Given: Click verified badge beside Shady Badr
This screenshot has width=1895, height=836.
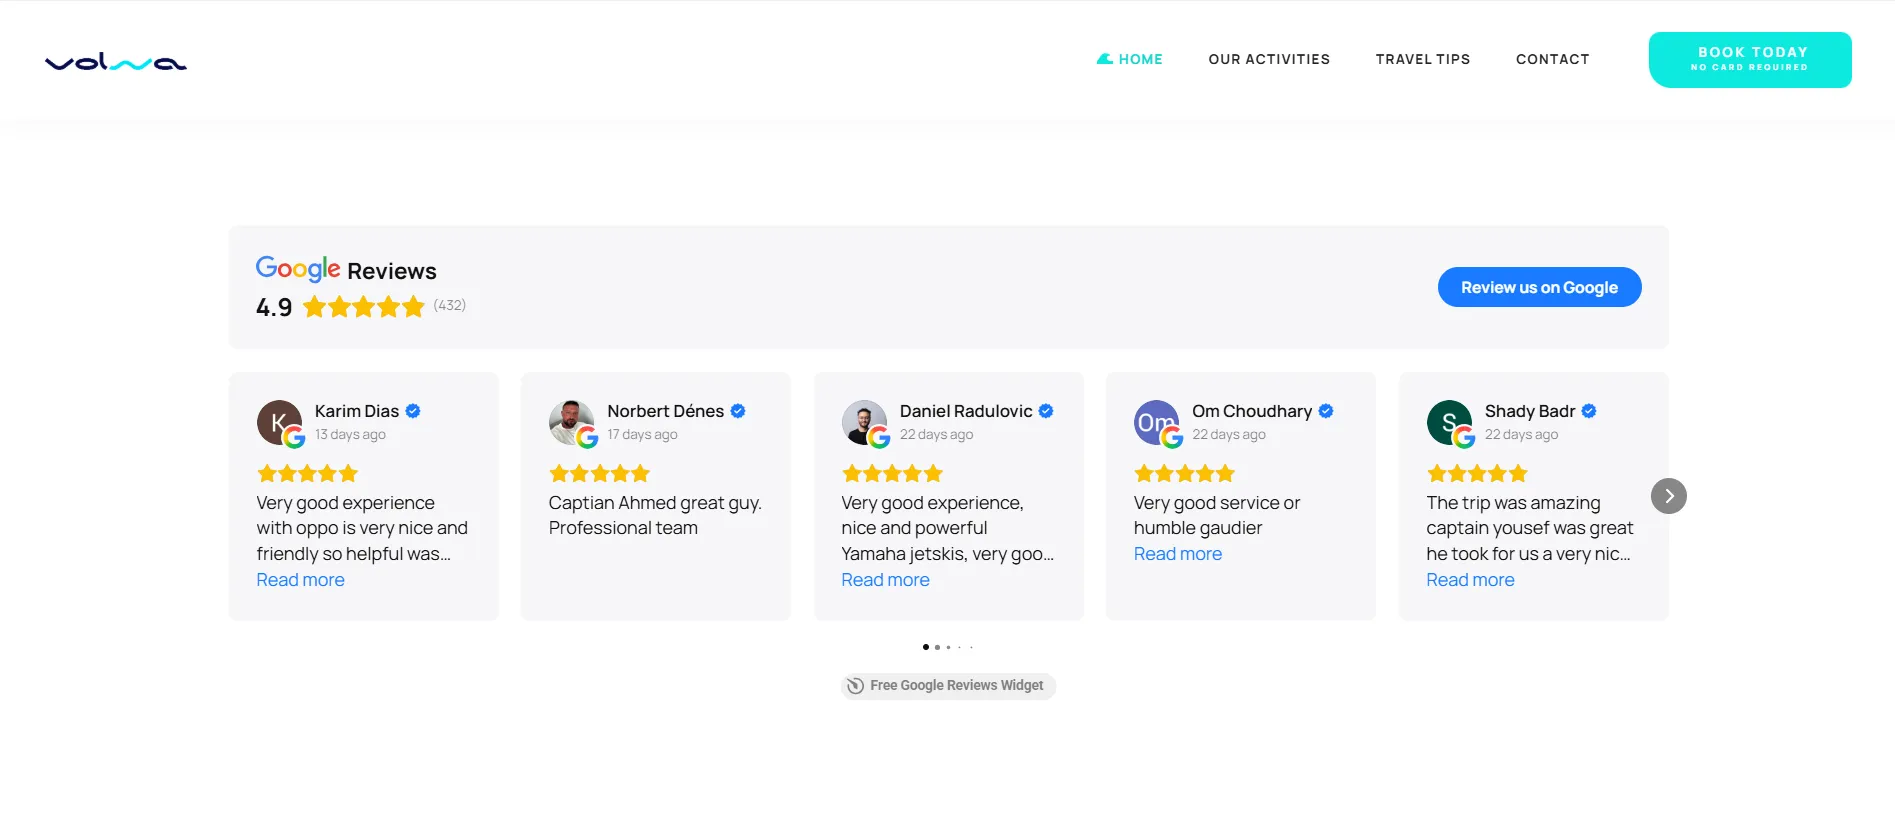Looking at the screenshot, I should pos(1589,411).
